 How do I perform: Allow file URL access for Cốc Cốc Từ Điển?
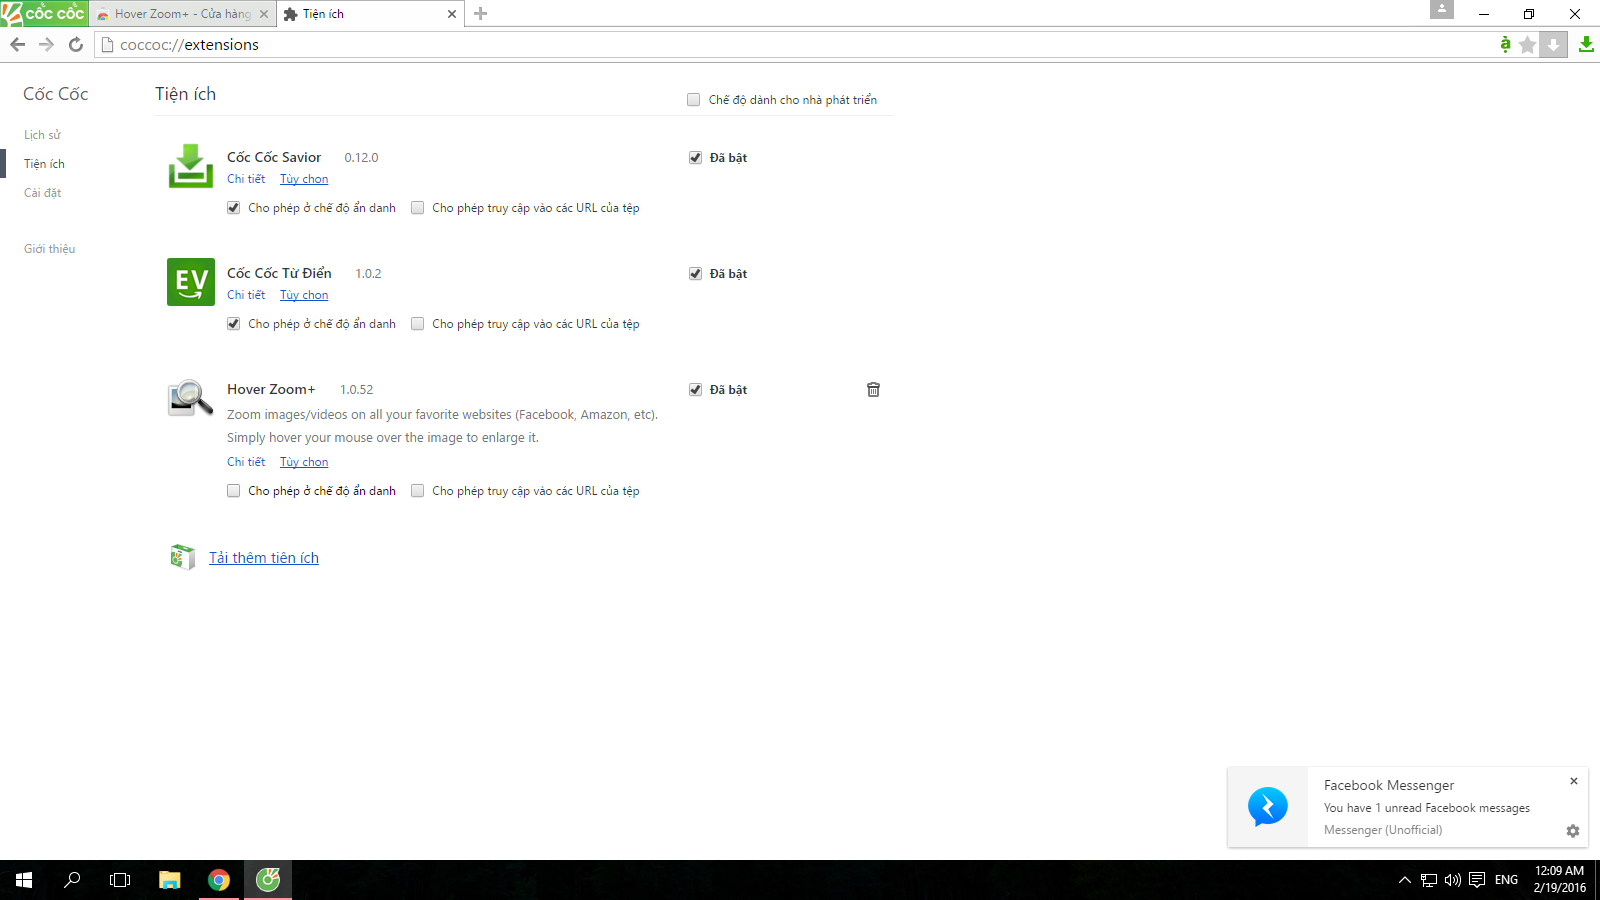point(418,324)
